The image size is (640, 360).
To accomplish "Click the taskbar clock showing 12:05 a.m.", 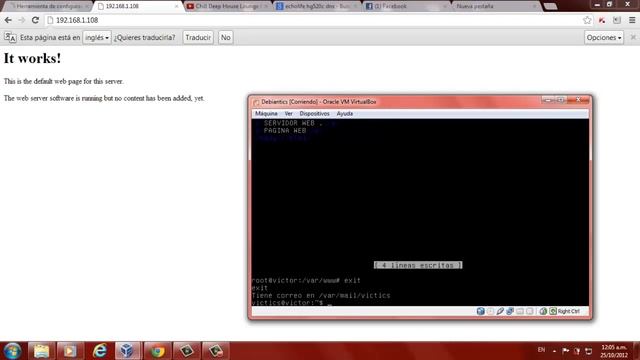I will [x=614, y=351].
